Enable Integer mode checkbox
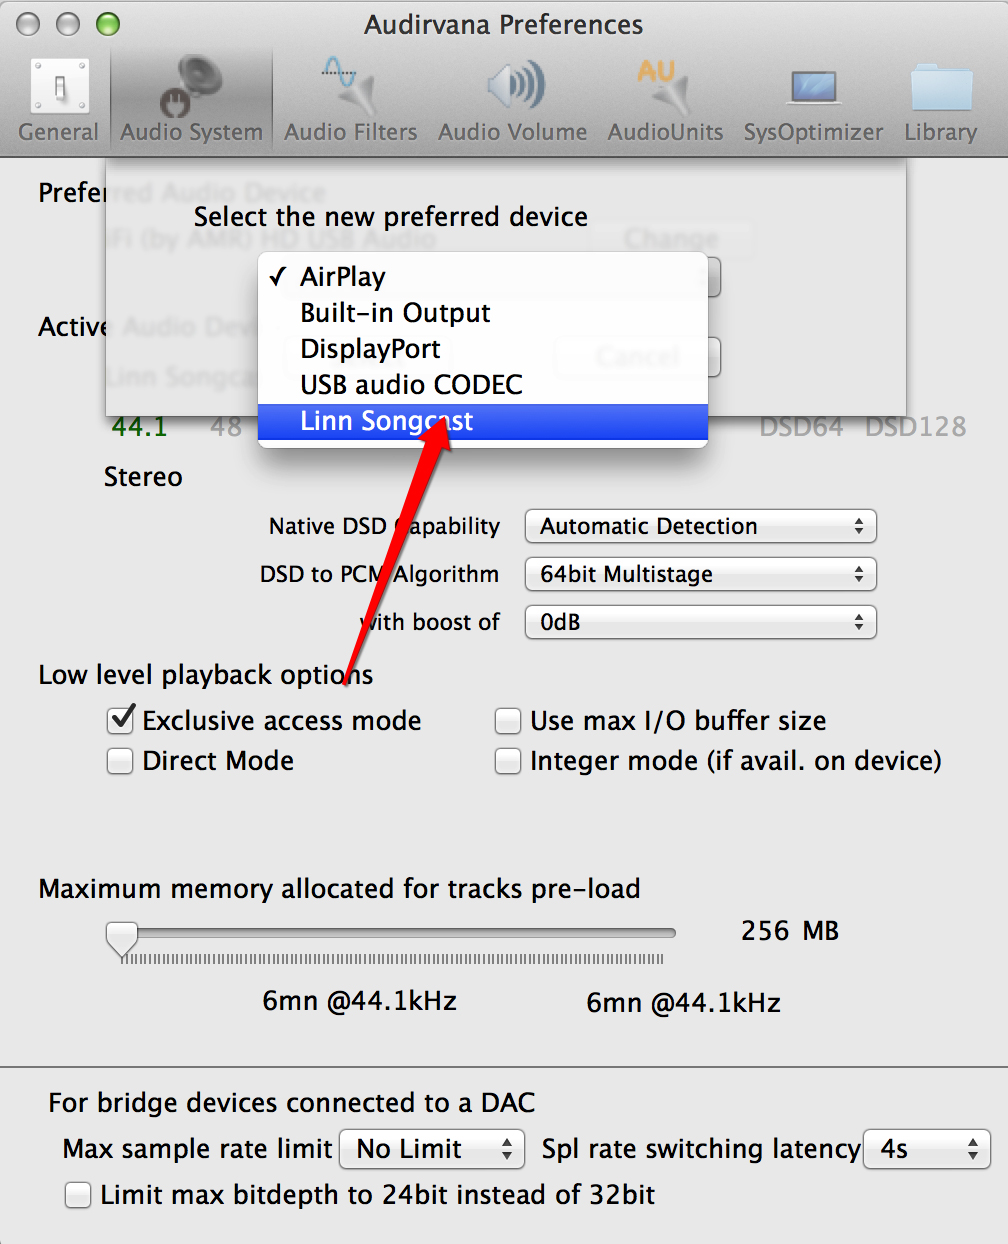The height and width of the screenshot is (1244, 1008). 508,761
